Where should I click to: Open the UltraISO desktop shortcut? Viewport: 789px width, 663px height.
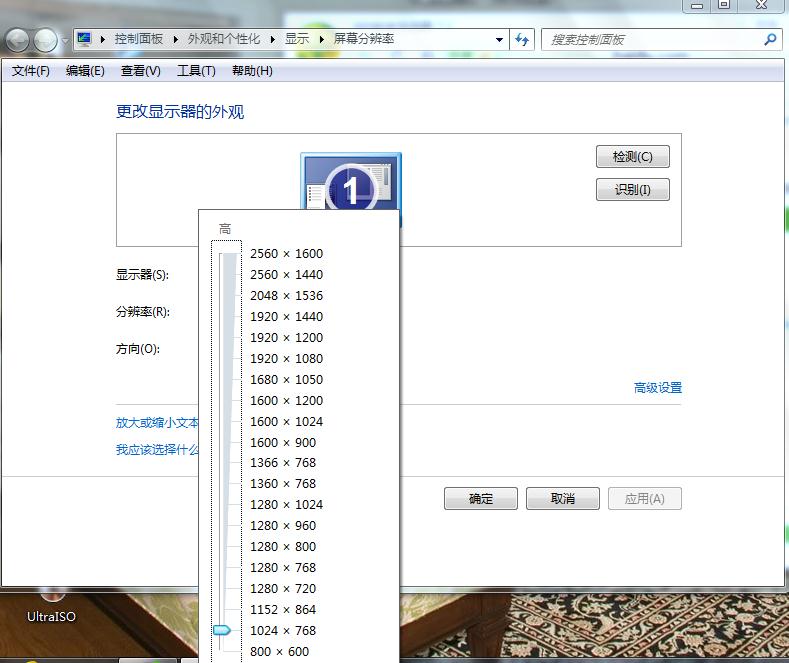(51, 607)
